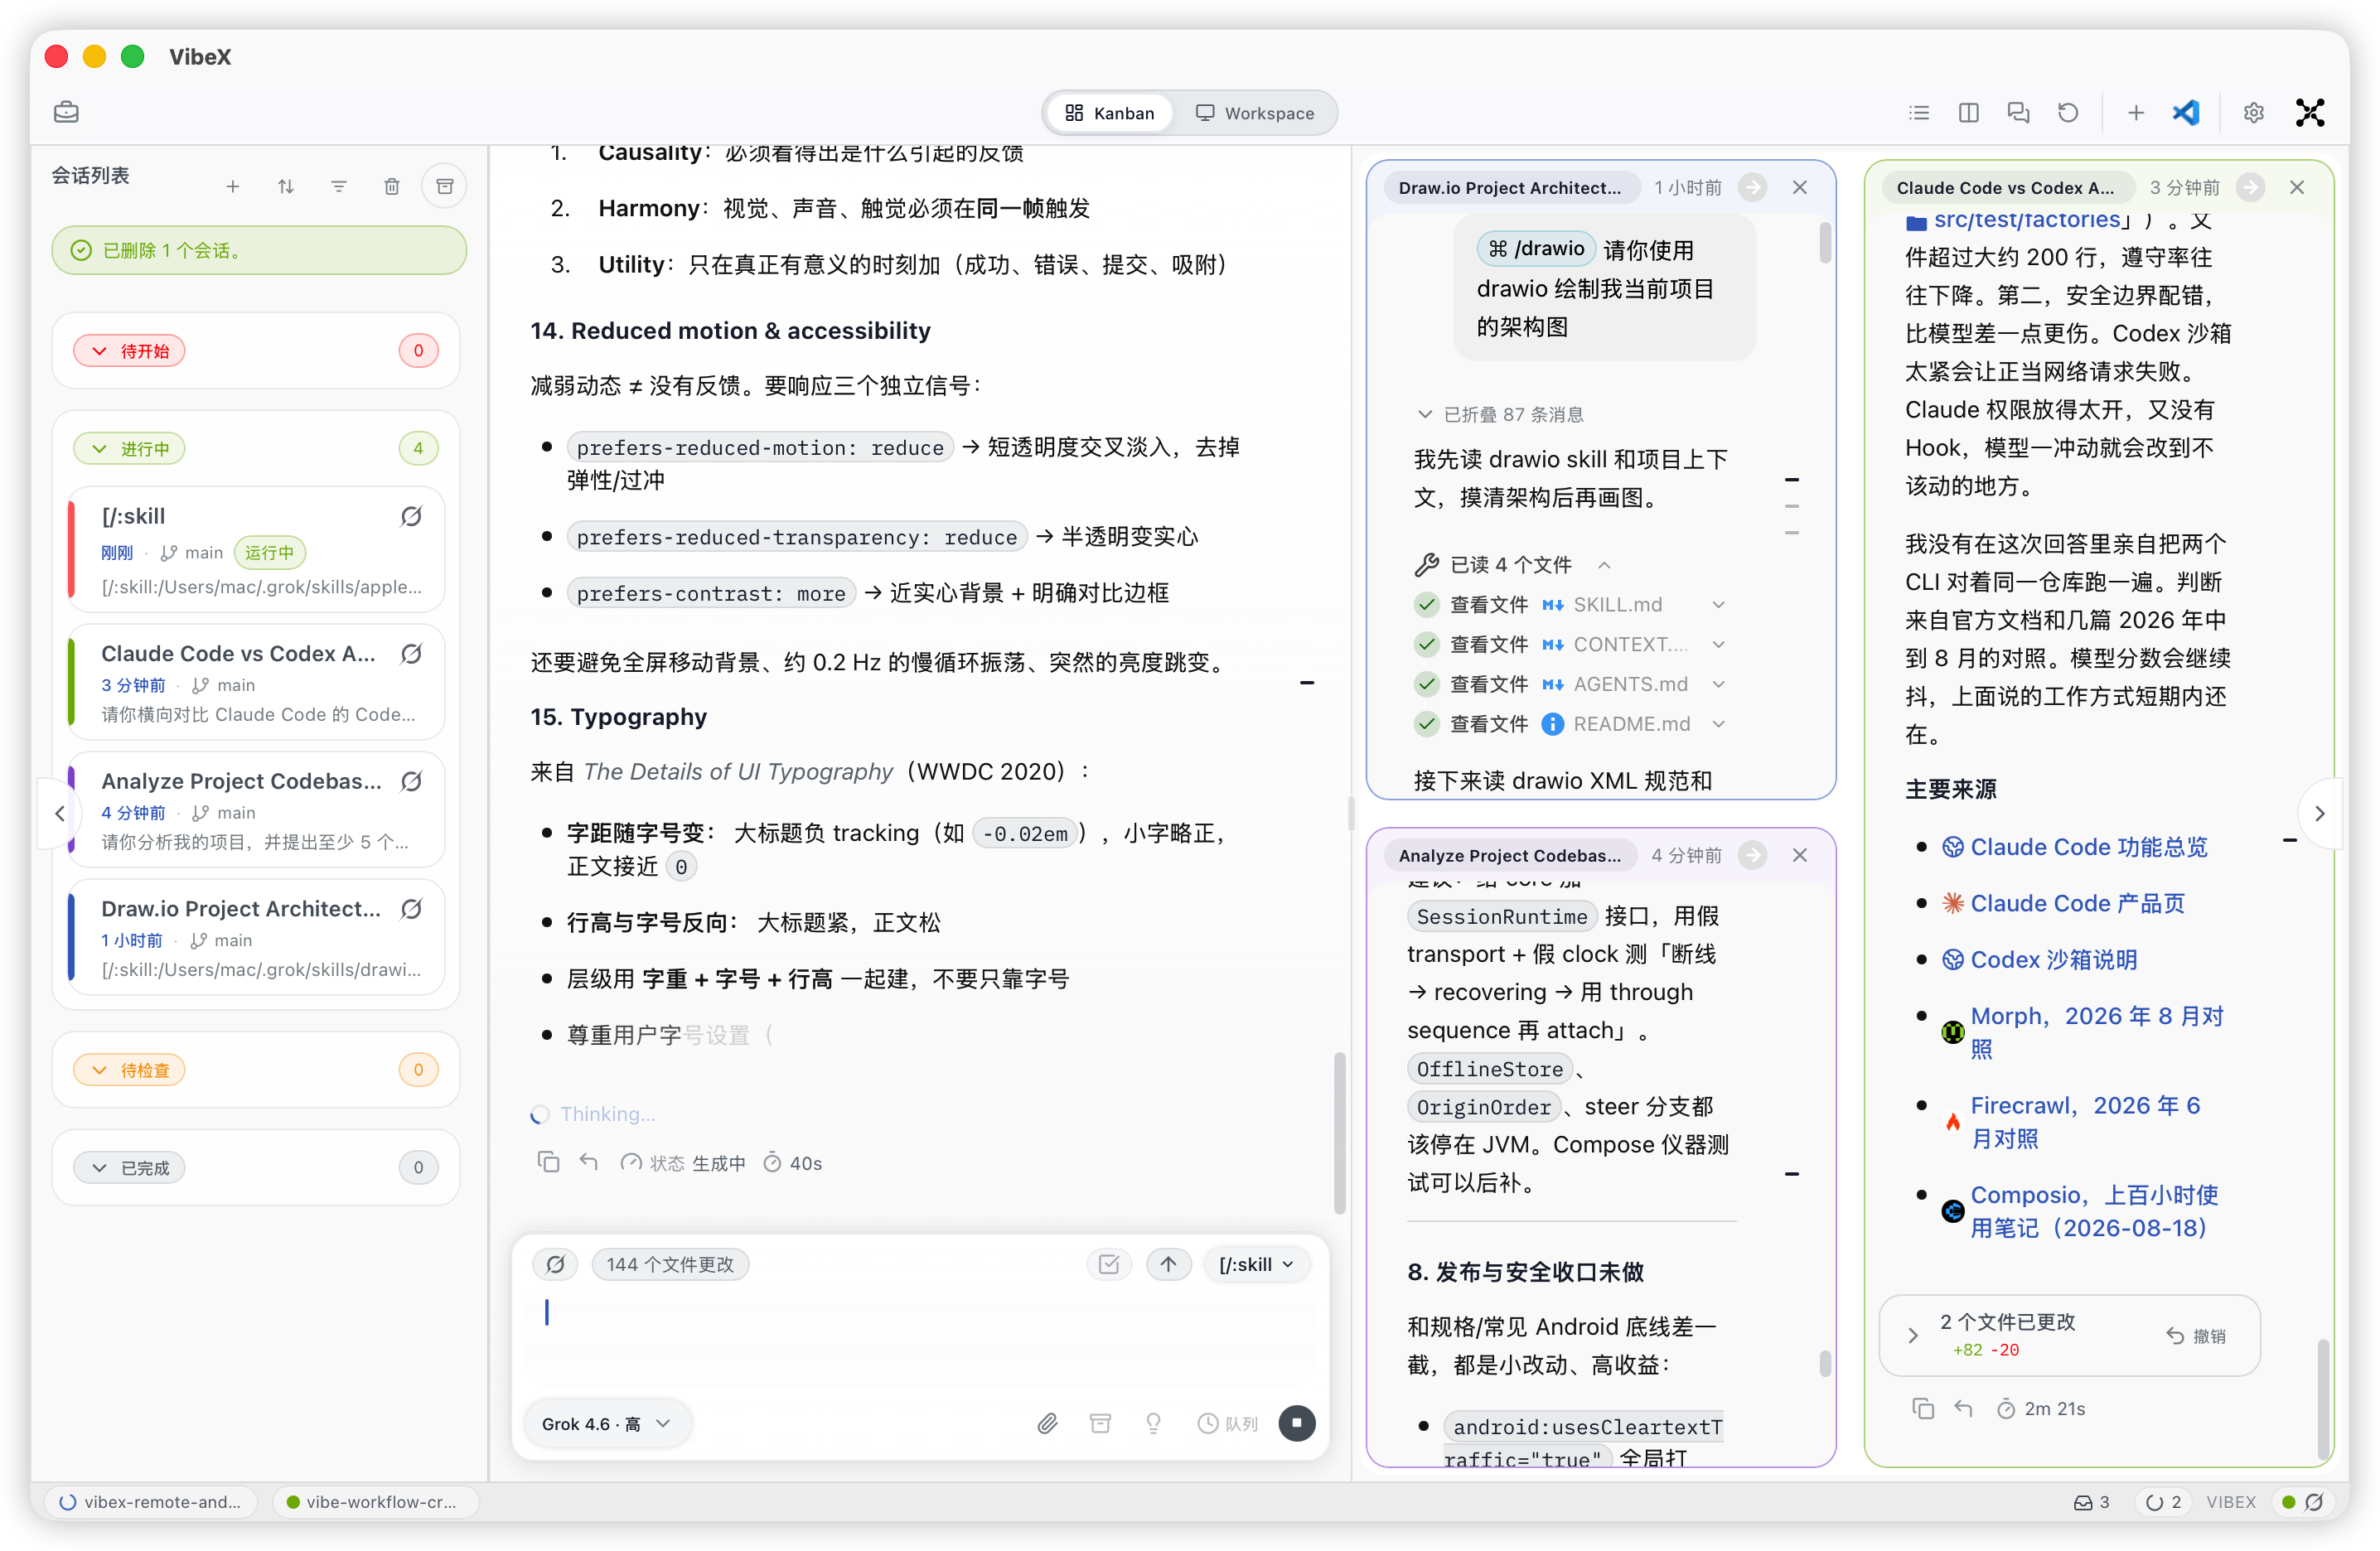Image resolution: width=2380 pixels, height=1551 pixels.
Task: Collapse the 待开始 column group
Action: (x=129, y=351)
